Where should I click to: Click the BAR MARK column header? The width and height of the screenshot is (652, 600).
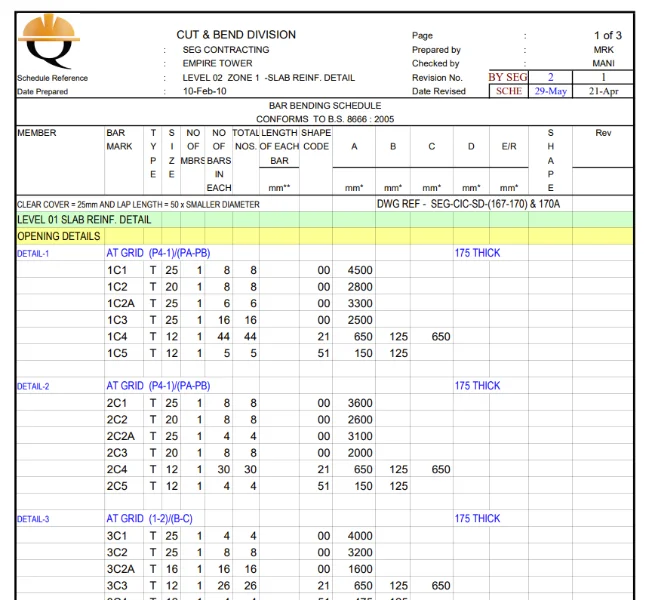coord(119,139)
